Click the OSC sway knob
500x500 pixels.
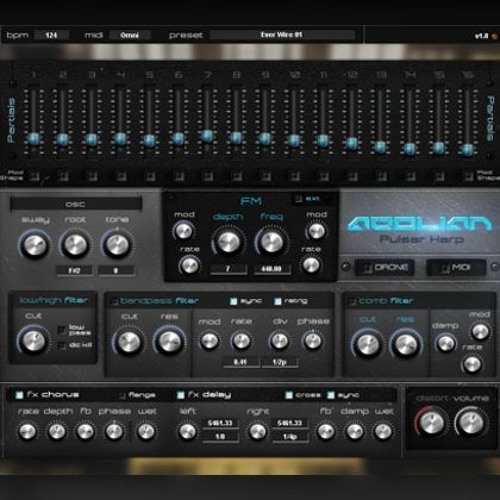coord(35,246)
